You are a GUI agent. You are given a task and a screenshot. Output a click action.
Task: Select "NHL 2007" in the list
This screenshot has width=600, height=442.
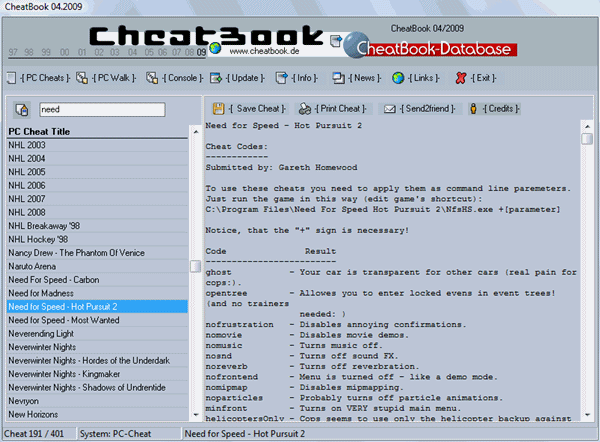98,199
